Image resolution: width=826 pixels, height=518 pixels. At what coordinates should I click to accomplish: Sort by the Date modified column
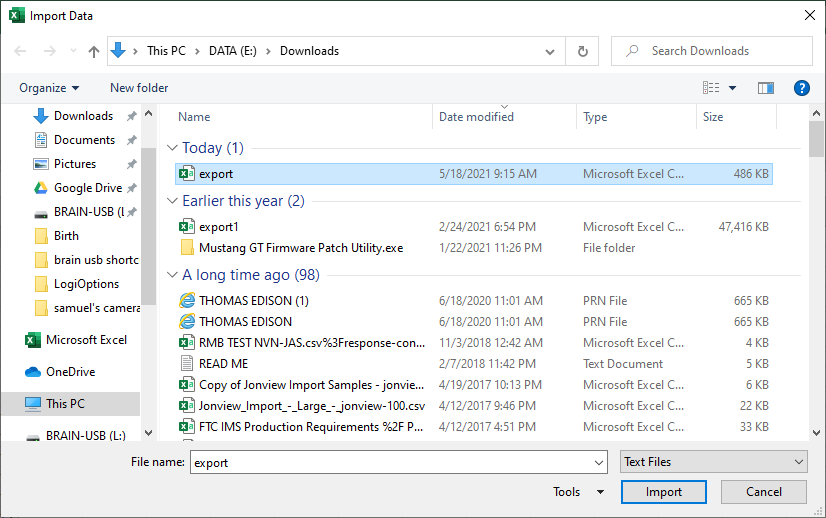(476, 117)
